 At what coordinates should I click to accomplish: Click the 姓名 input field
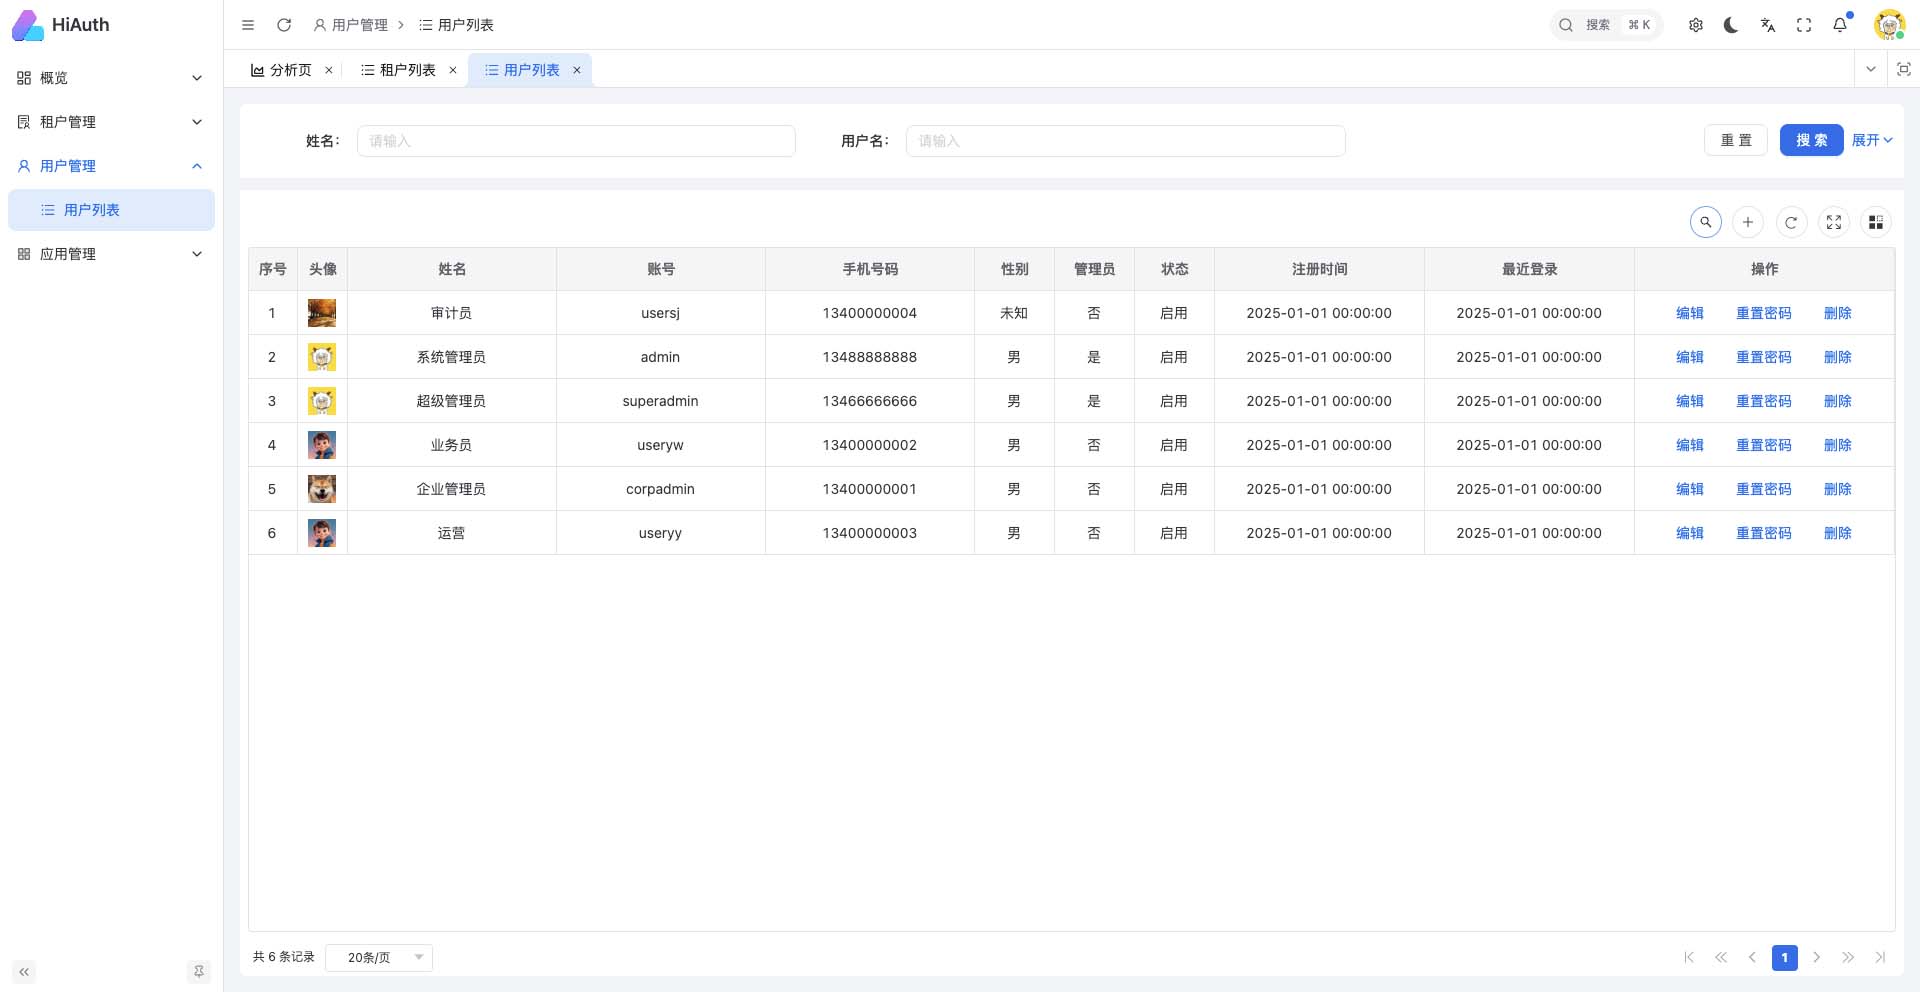[x=576, y=140]
